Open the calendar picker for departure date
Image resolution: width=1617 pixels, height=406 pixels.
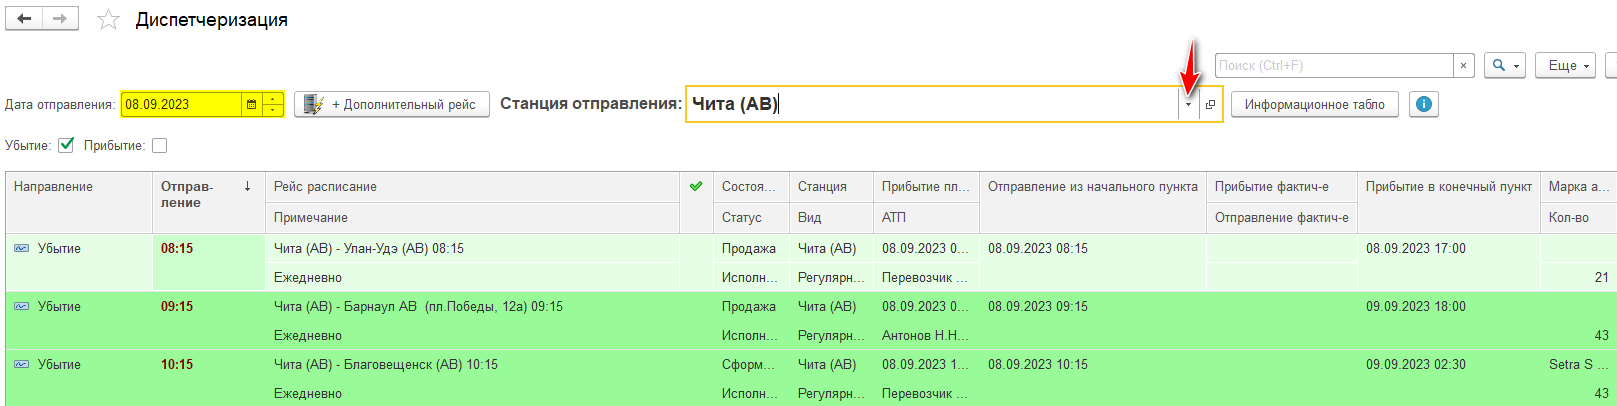pyautogui.click(x=251, y=104)
